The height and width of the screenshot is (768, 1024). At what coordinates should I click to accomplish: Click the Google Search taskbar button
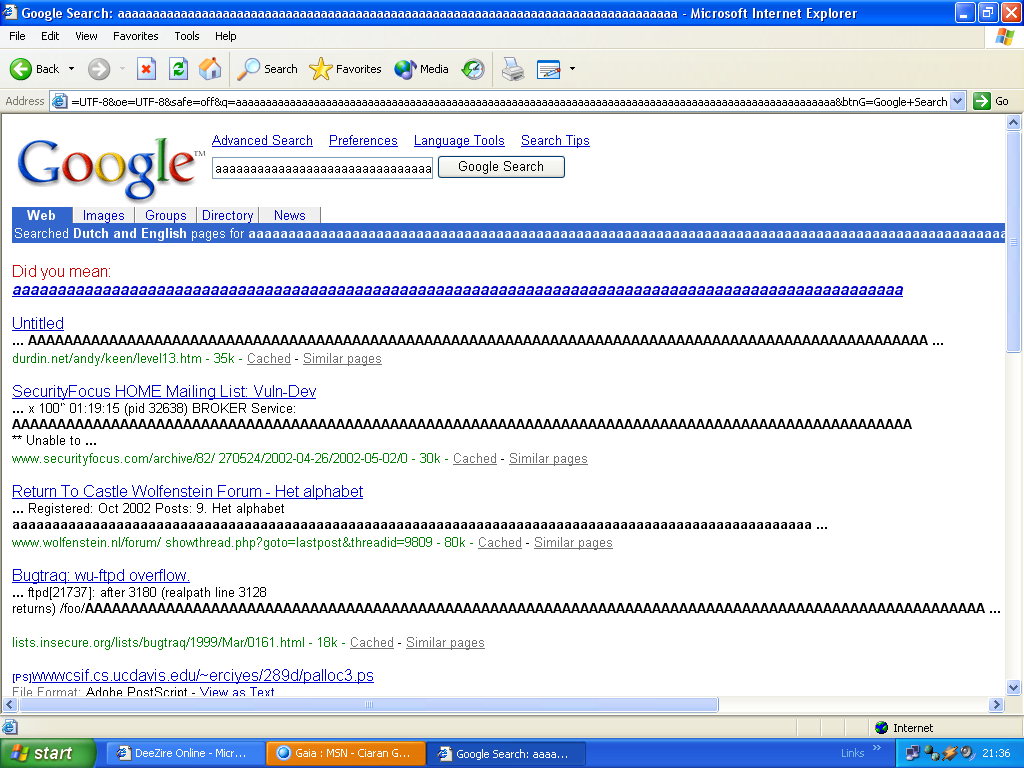point(505,754)
